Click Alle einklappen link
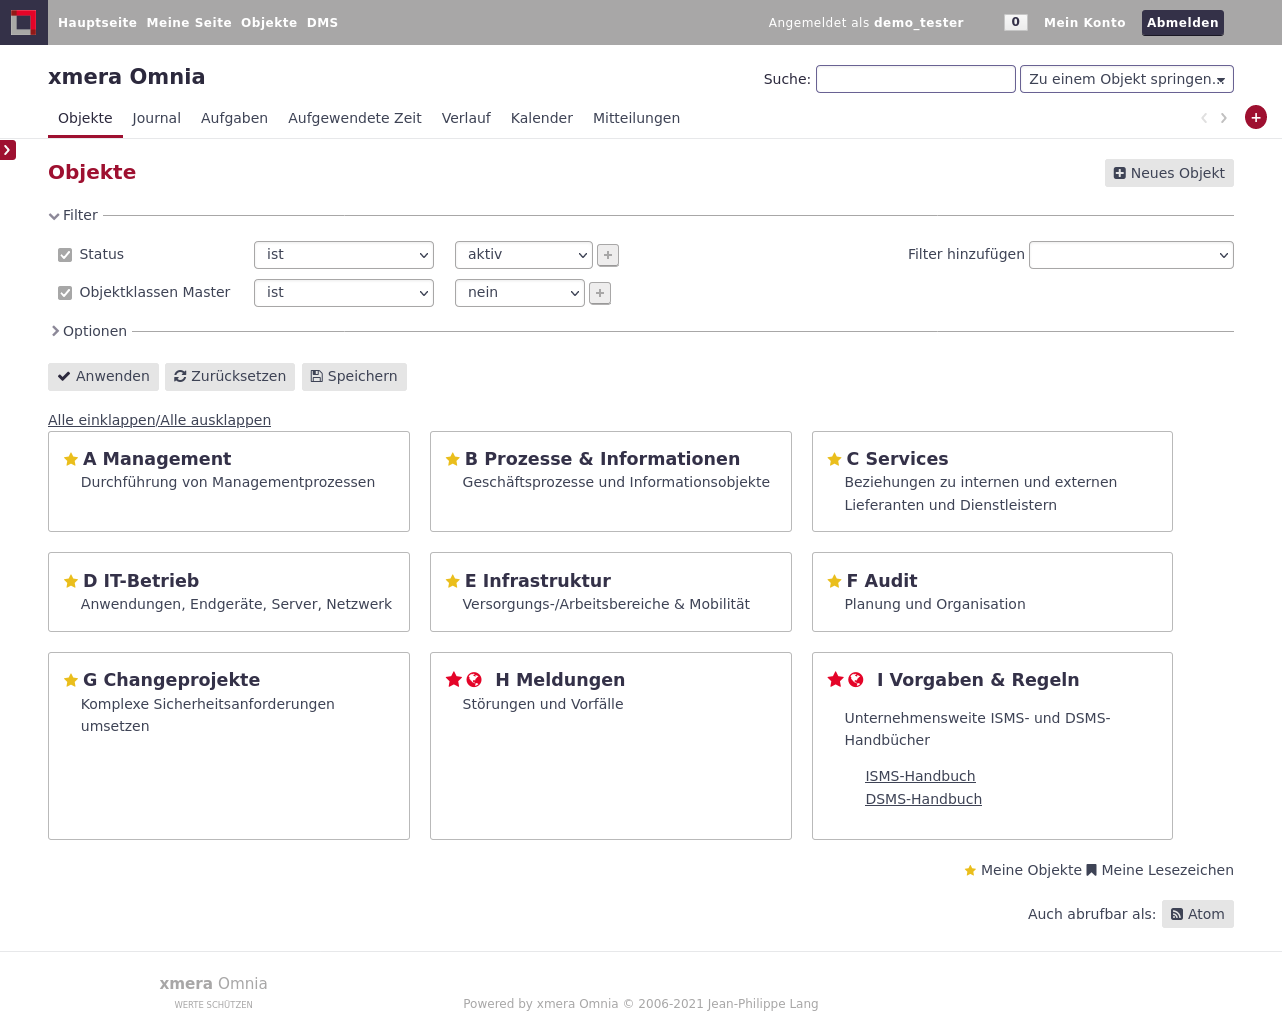Screen dimensions: 1282x1032 [102, 420]
